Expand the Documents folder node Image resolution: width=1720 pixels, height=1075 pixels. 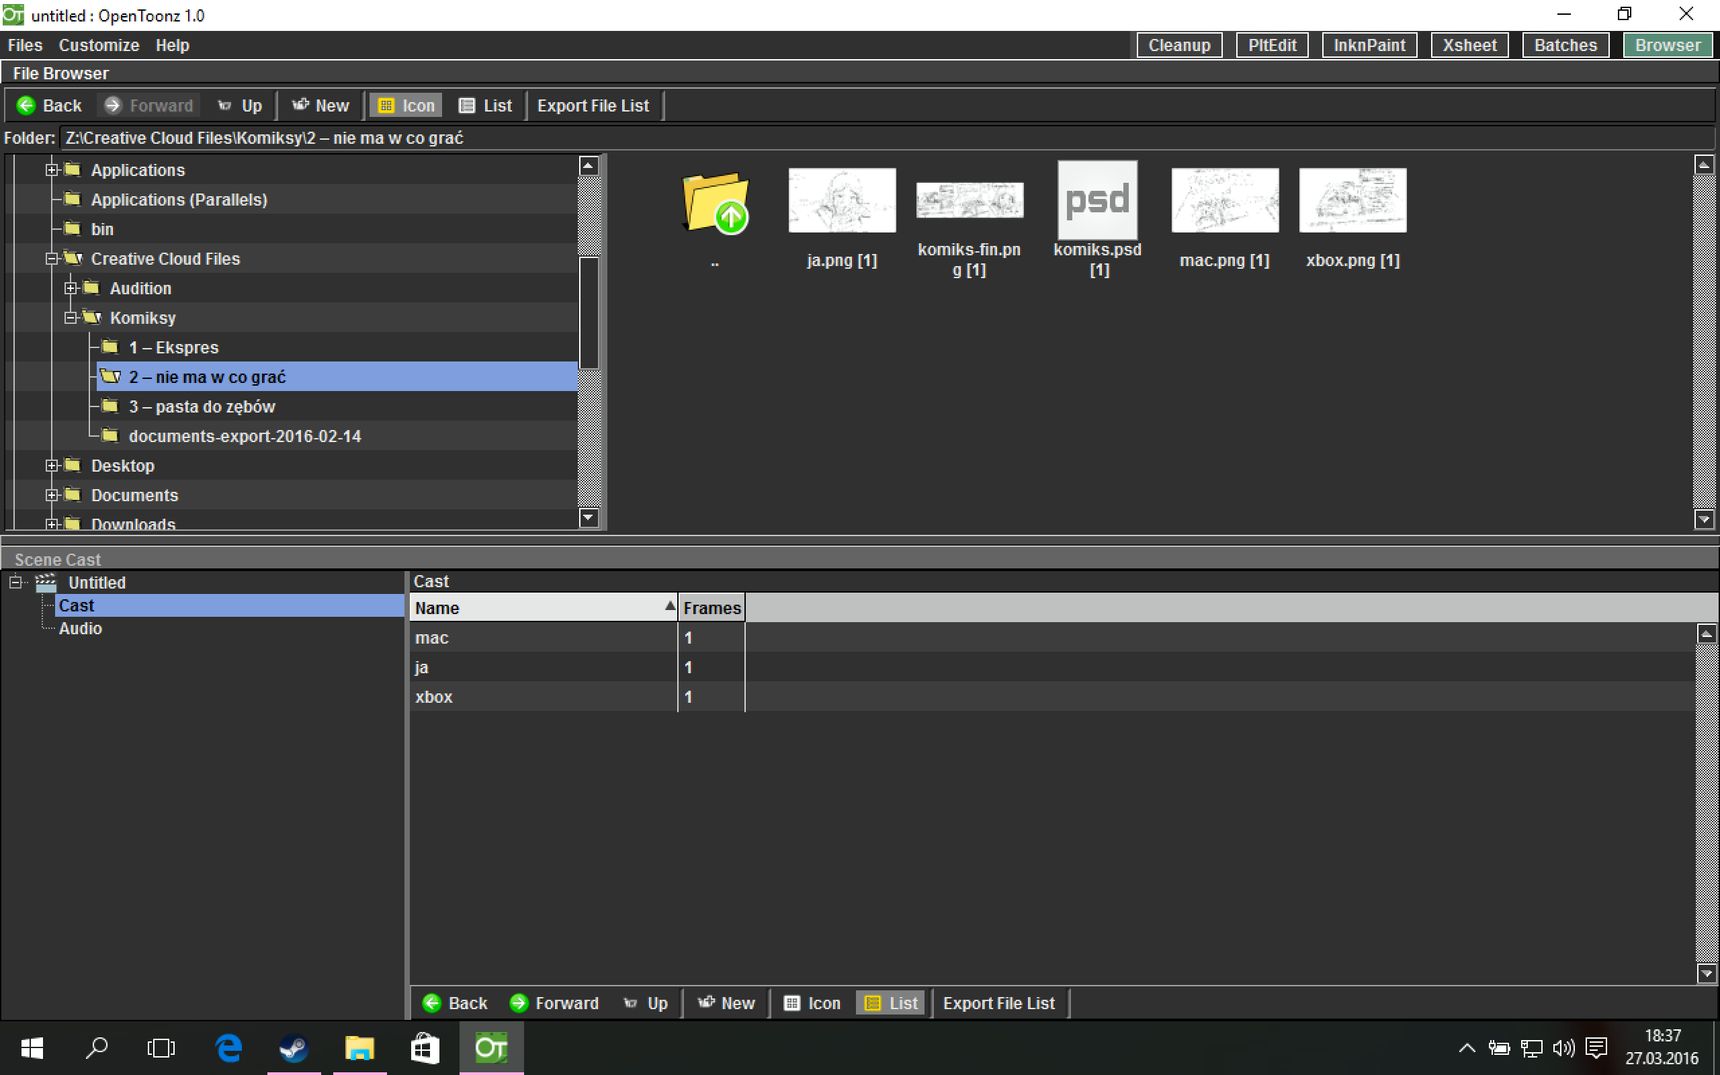pos(52,495)
